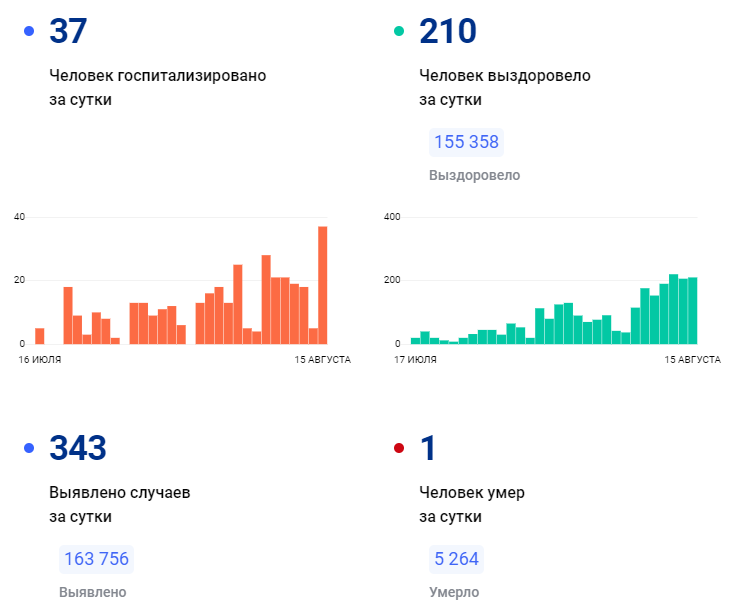
Task: Click the green dot beside 210
Action: pos(399,31)
